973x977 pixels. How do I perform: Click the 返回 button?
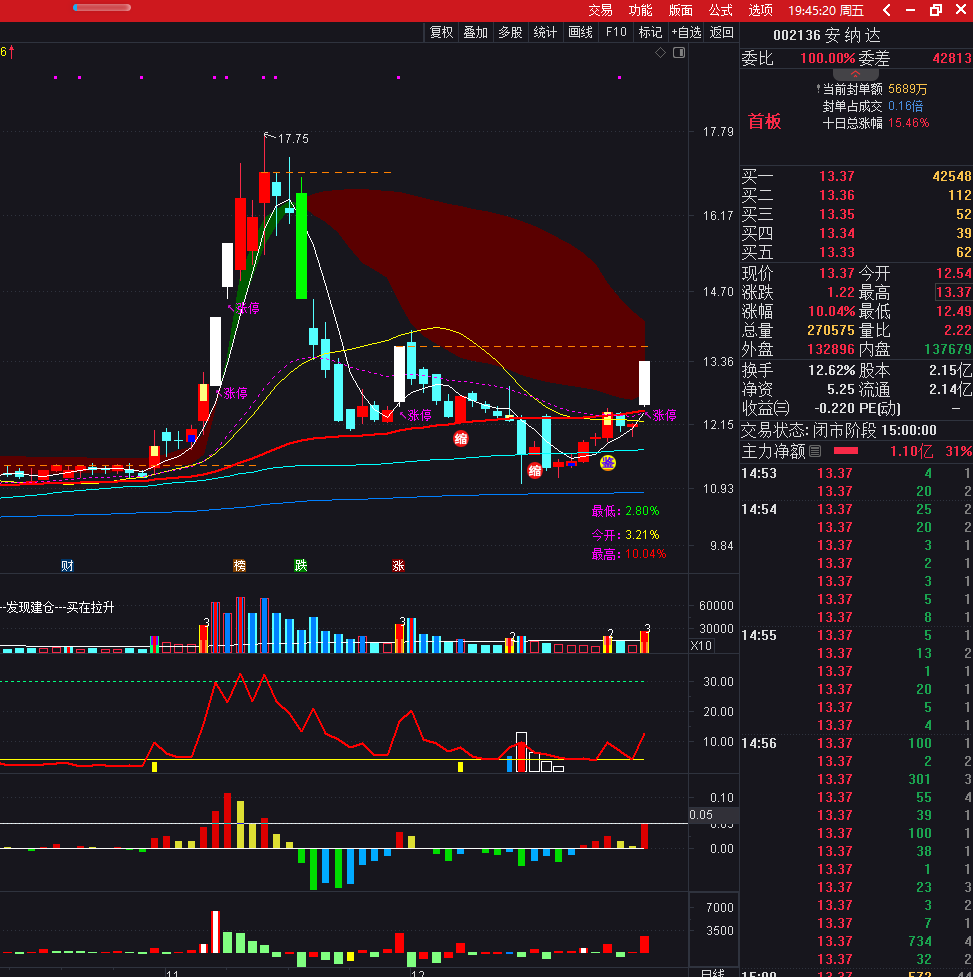[x=721, y=32]
